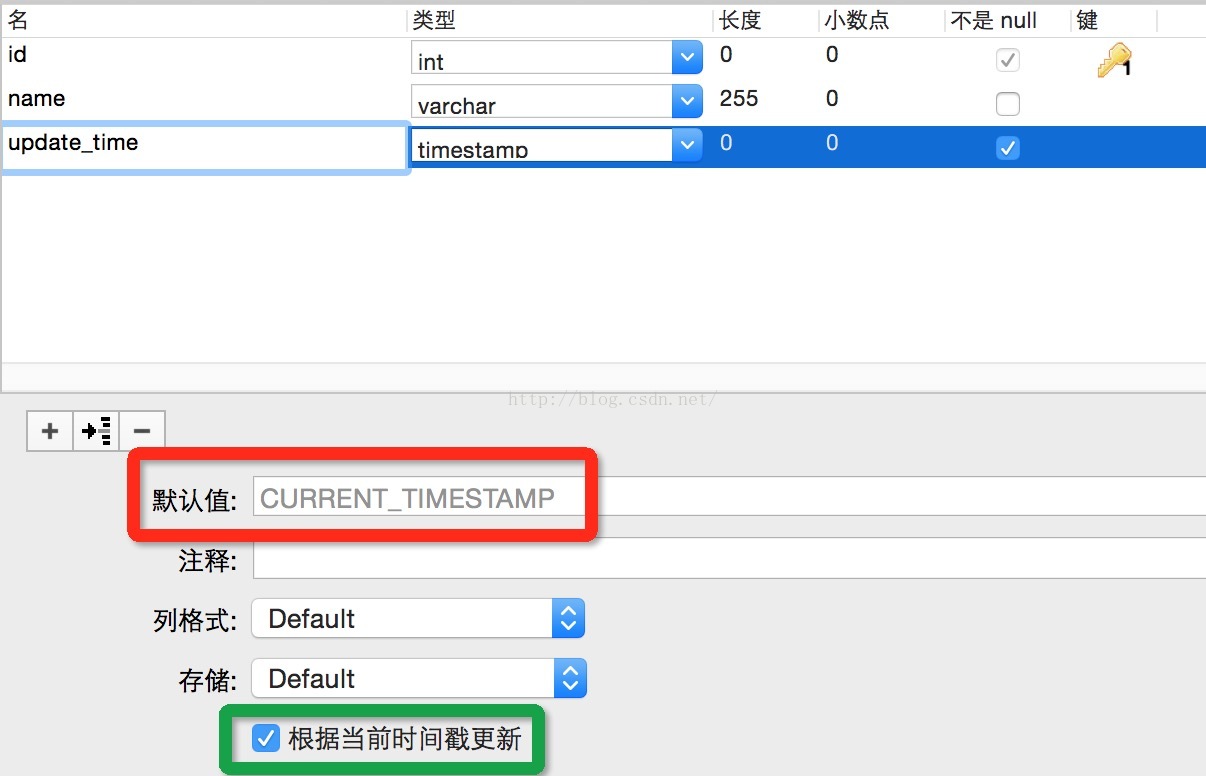1206x776 pixels.
Task: Toggle not null checkbox for name row
Action: coord(1008,104)
